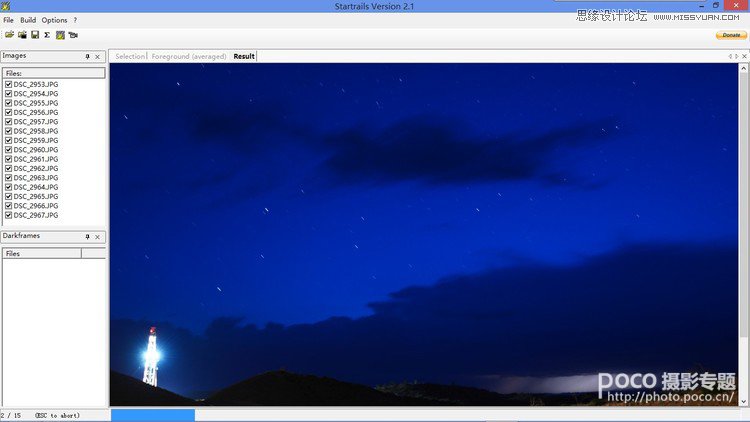
Task: Click the Open Darkframes toolbar icon
Action: (22, 35)
